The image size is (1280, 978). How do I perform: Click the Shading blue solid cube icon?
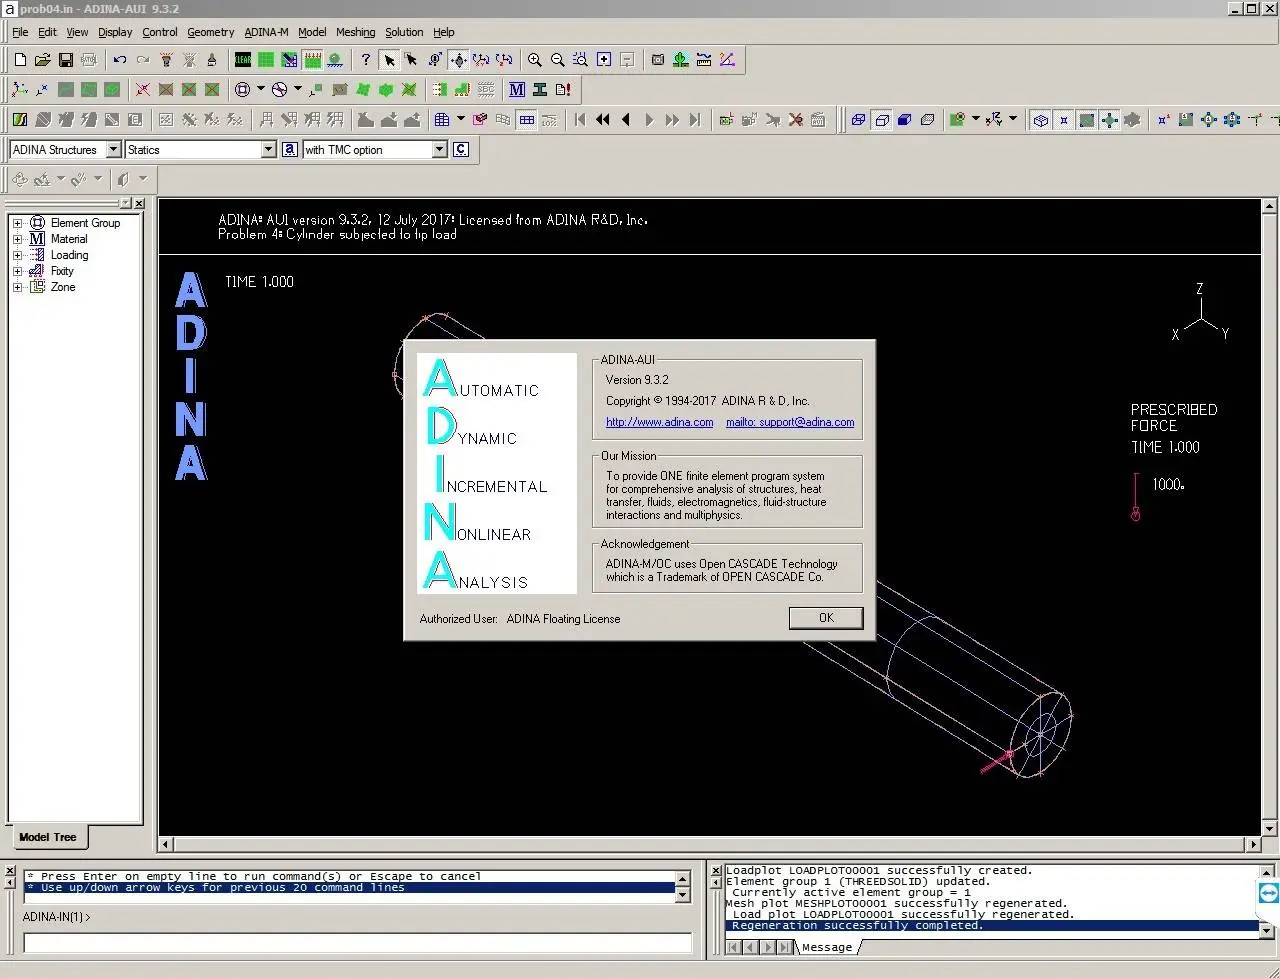pos(905,120)
